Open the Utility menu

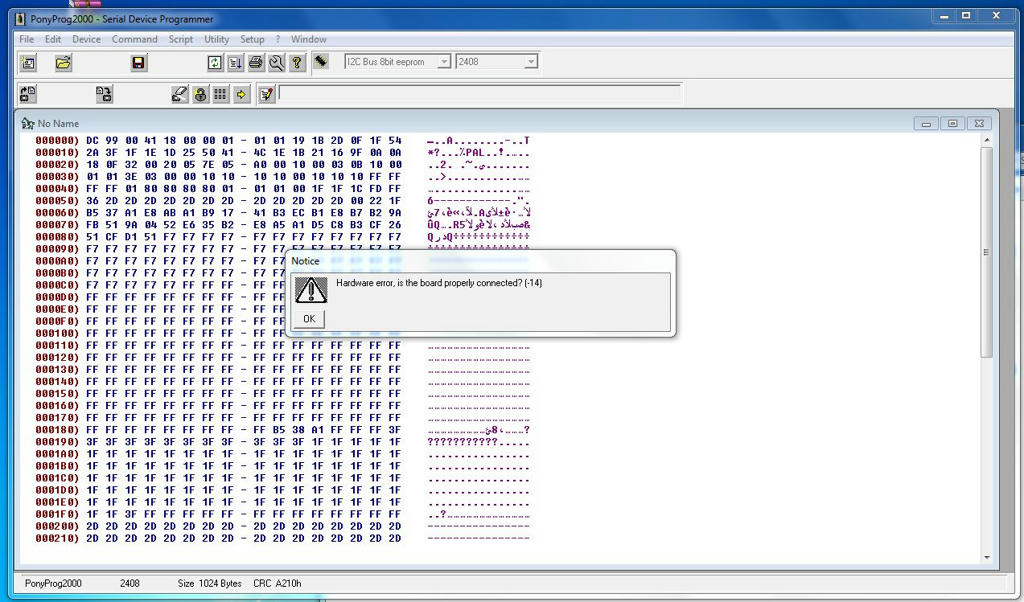pyautogui.click(x=217, y=39)
